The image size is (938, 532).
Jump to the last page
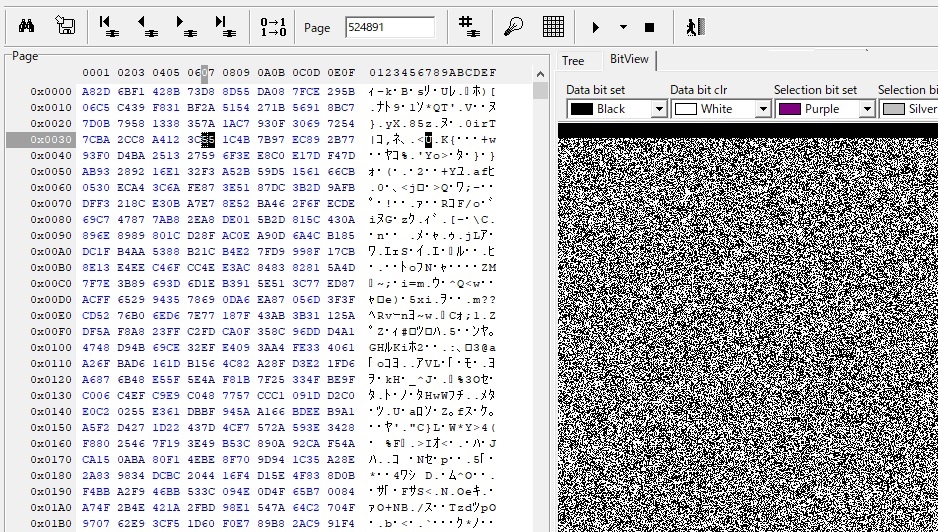click(x=224, y=27)
